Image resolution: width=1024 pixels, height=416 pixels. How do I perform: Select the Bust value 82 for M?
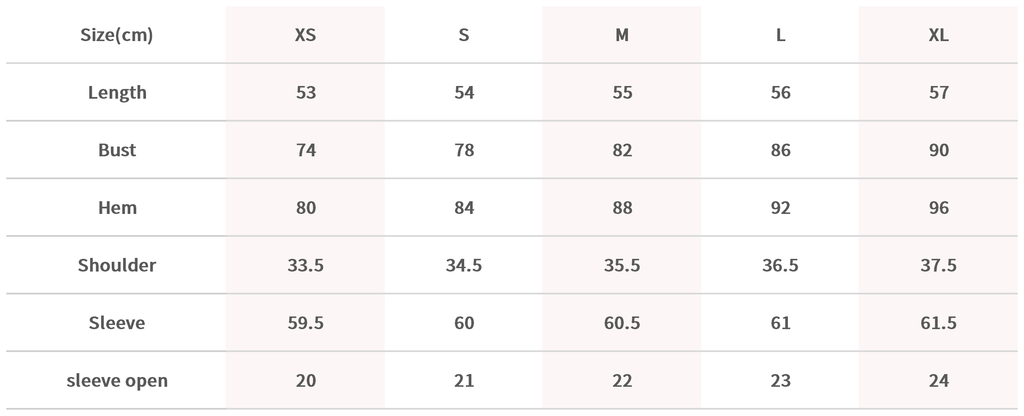622,151
